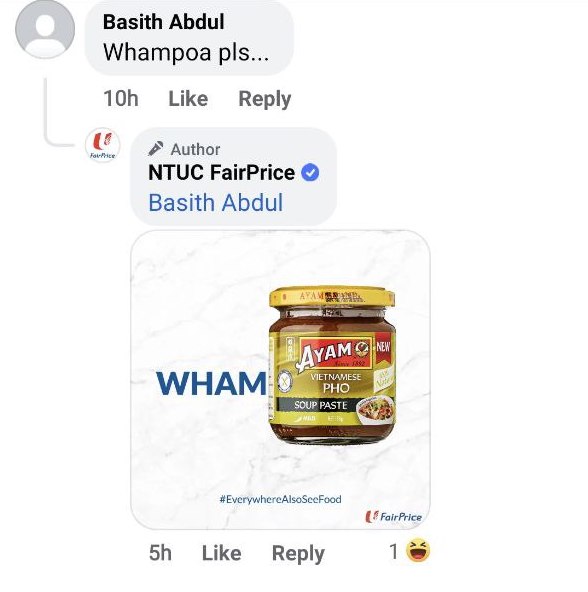588x592 pixels.
Task: Select the Author label on the reply
Action: click(195, 150)
